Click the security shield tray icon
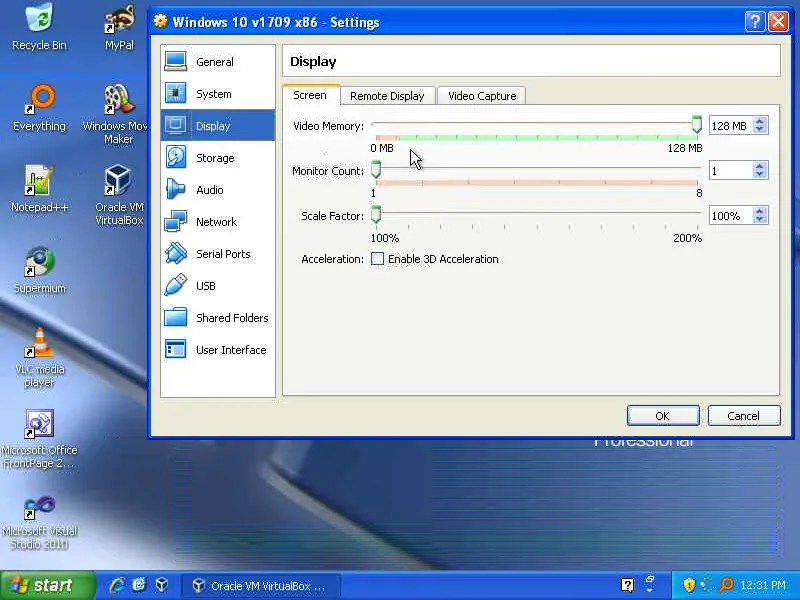Screen dimensions: 800x600 point(689,585)
